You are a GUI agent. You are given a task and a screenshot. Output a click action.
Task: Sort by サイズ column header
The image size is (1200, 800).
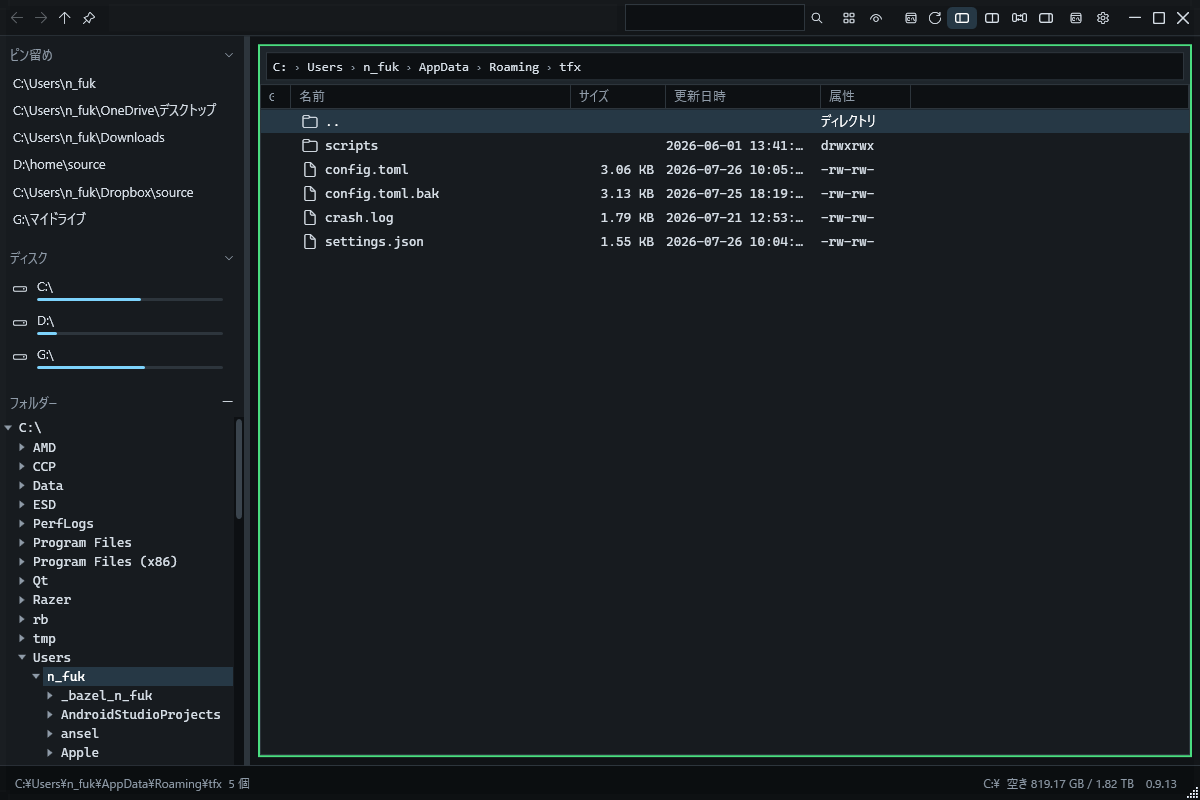[618, 96]
